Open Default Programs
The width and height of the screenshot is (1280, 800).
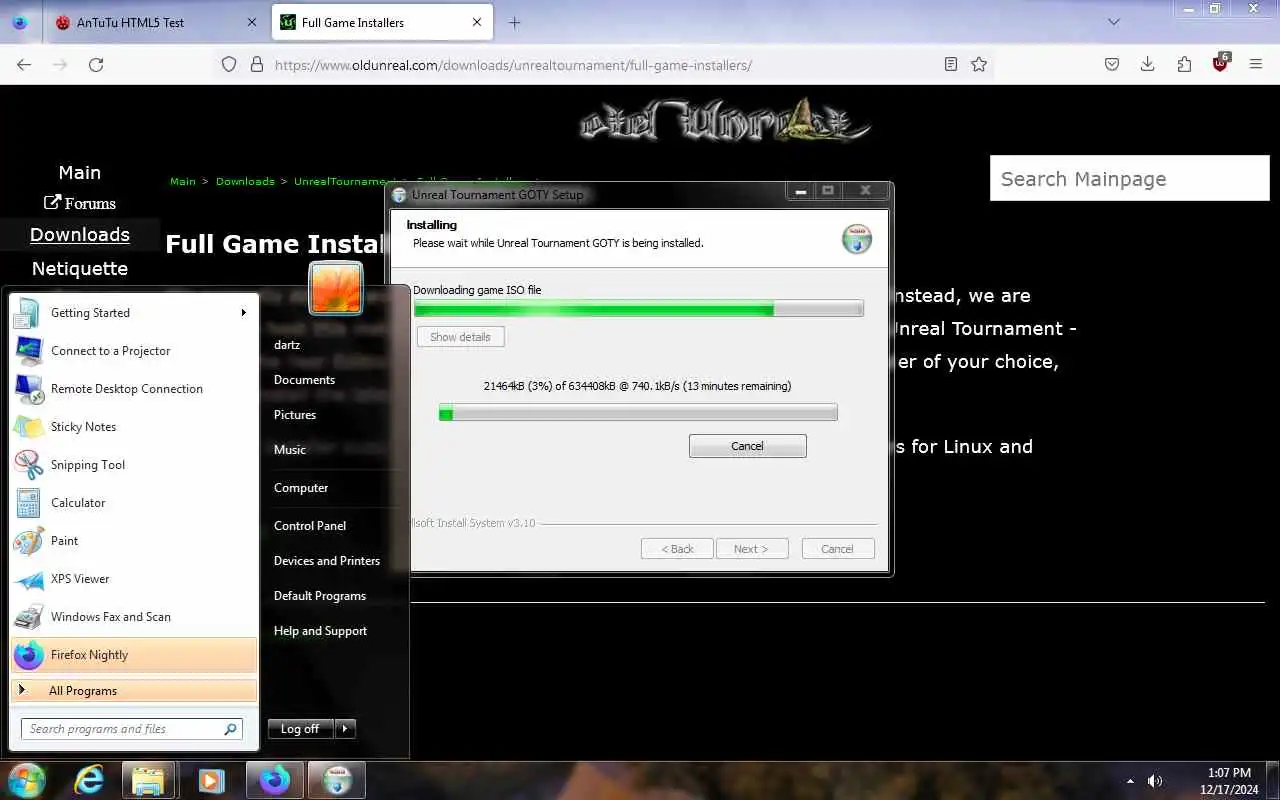pyautogui.click(x=320, y=596)
